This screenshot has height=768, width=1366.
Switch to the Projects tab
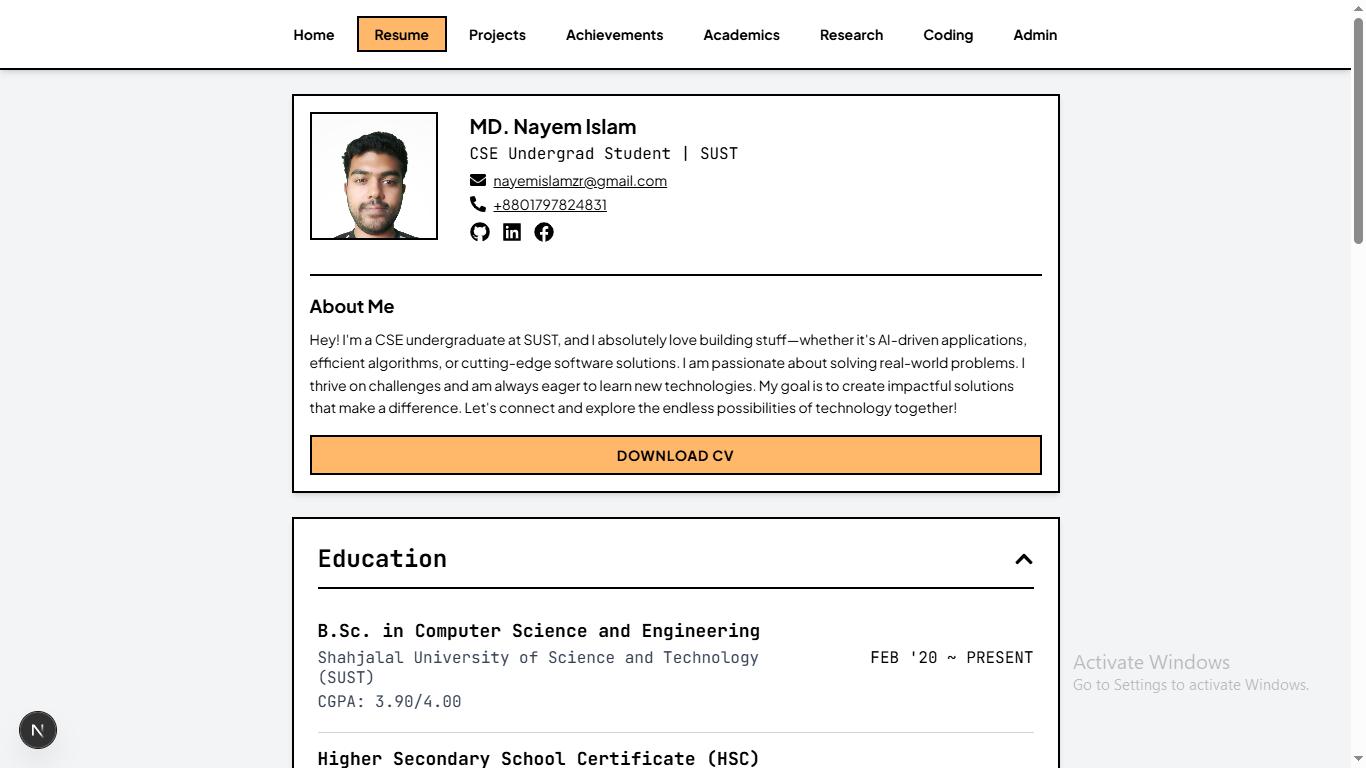coord(497,34)
